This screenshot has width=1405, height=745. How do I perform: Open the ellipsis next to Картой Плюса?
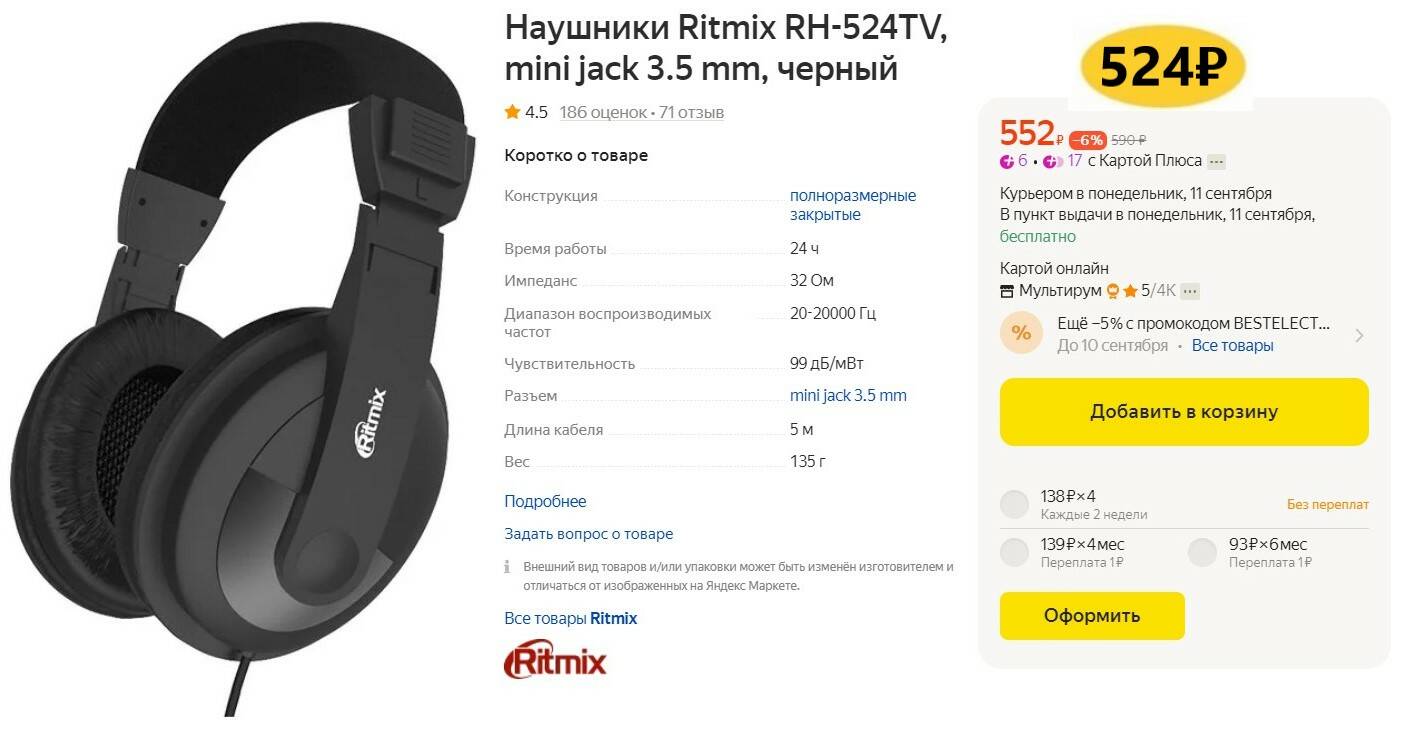(x=1216, y=162)
